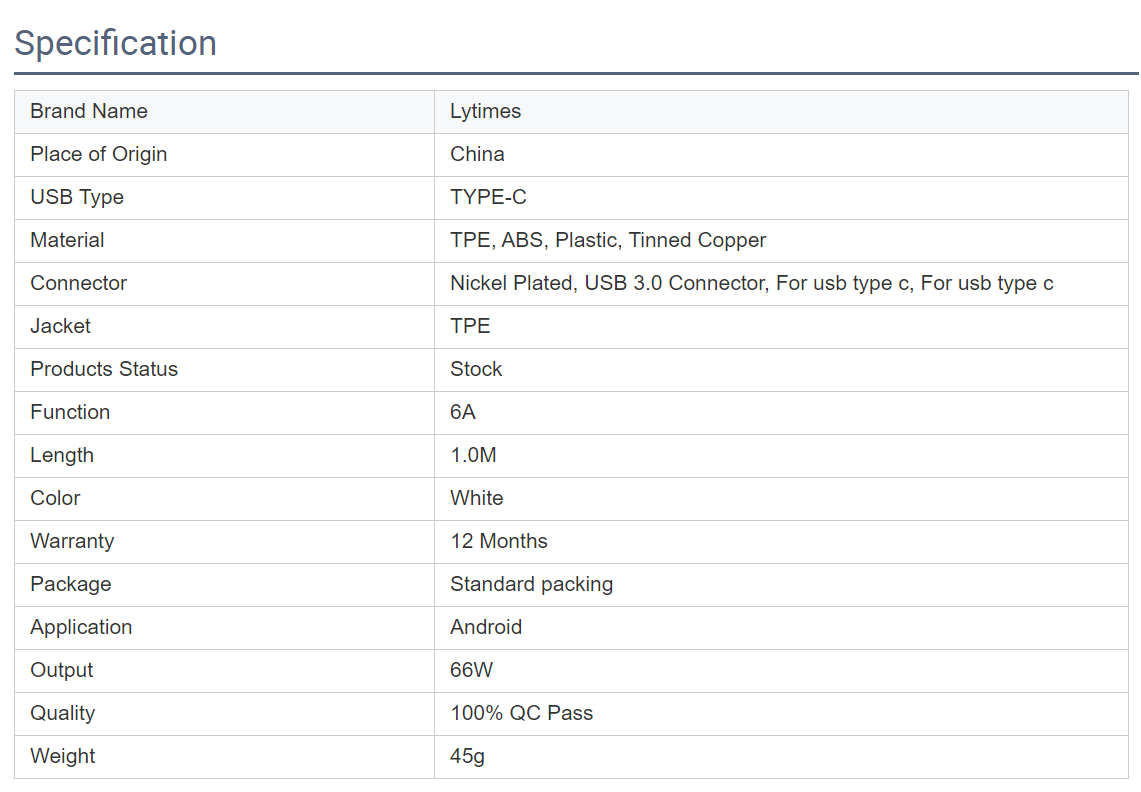This screenshot has width=1141, height=792.
Task: Click the TYPE-C value cell
Action: tap(488, 198)
